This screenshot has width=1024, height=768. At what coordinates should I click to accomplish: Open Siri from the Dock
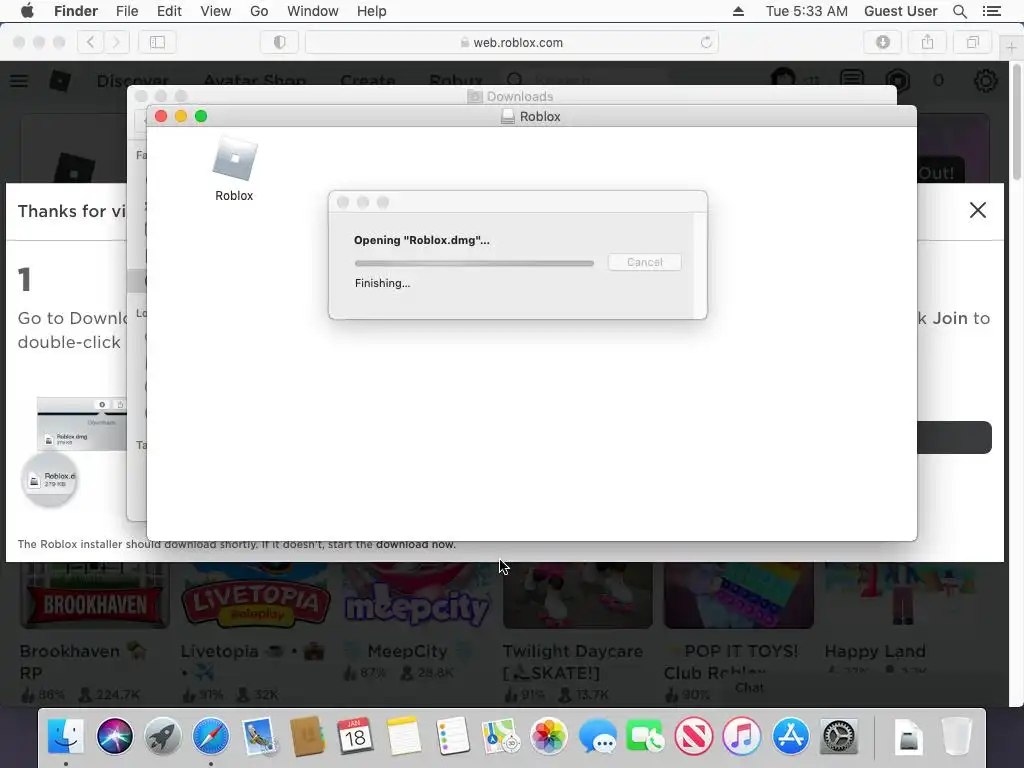click(114, 736)
